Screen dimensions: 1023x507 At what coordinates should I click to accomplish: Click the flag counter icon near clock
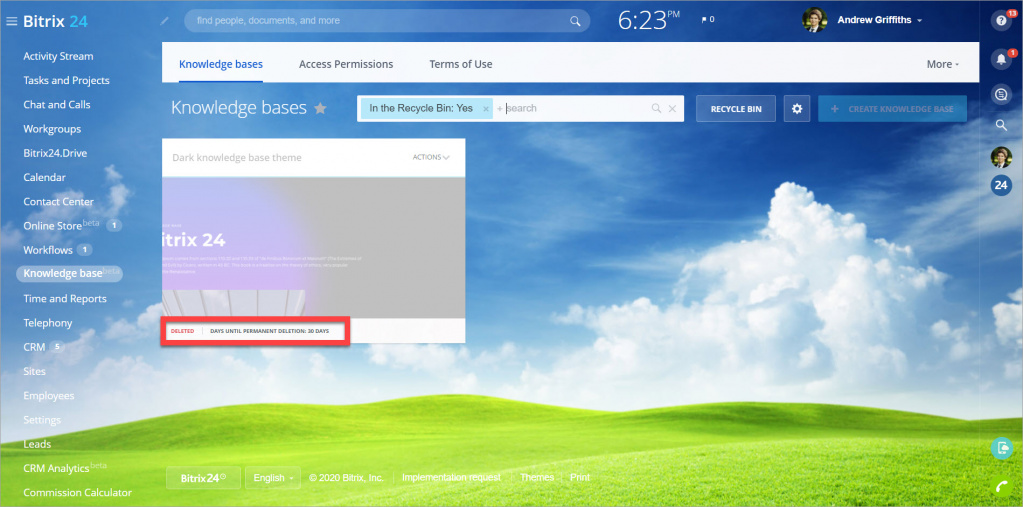pyautogui.click(x=707, y=20)
